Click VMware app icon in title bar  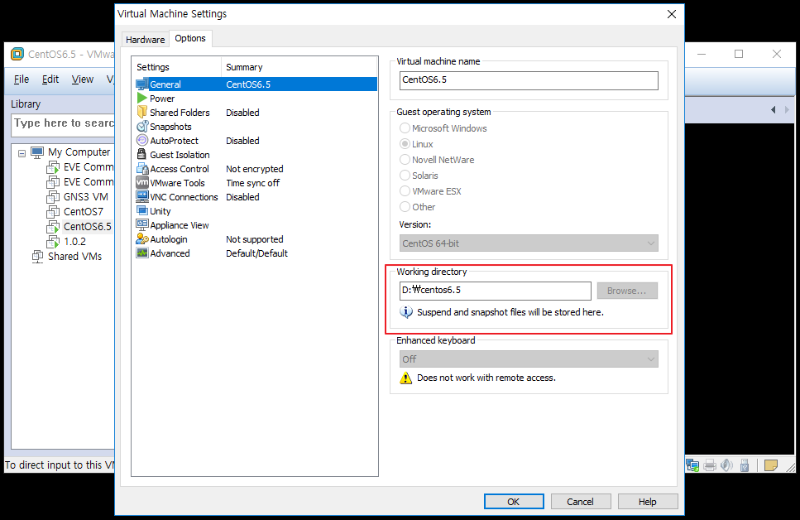17,54
